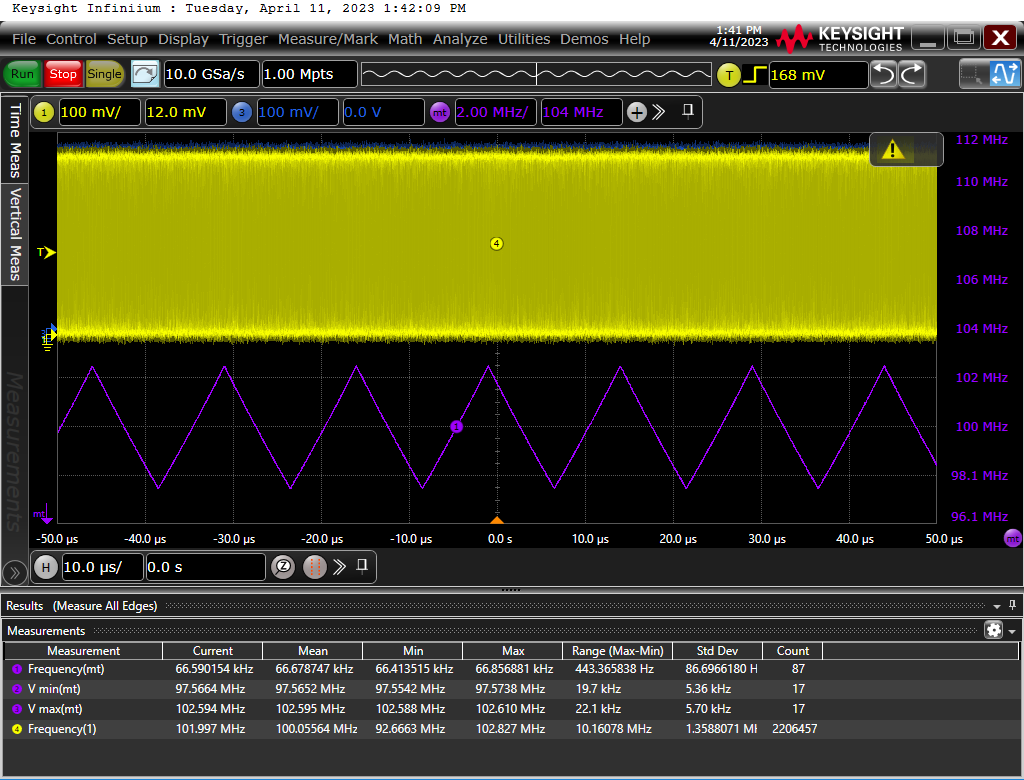The image size is (1024, 780).
Task: Open the Math menu
Action: [405, 39]
